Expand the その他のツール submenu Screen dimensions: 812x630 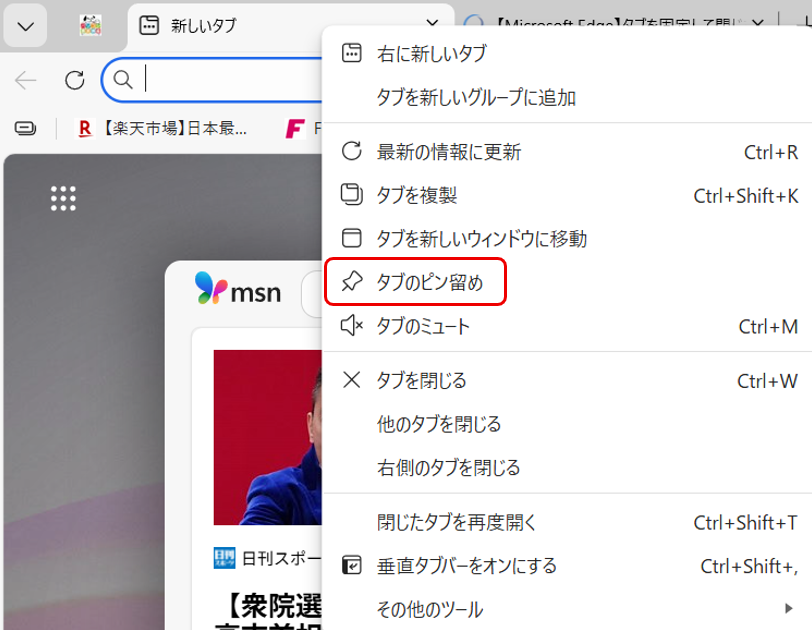[x=430, y=608]
